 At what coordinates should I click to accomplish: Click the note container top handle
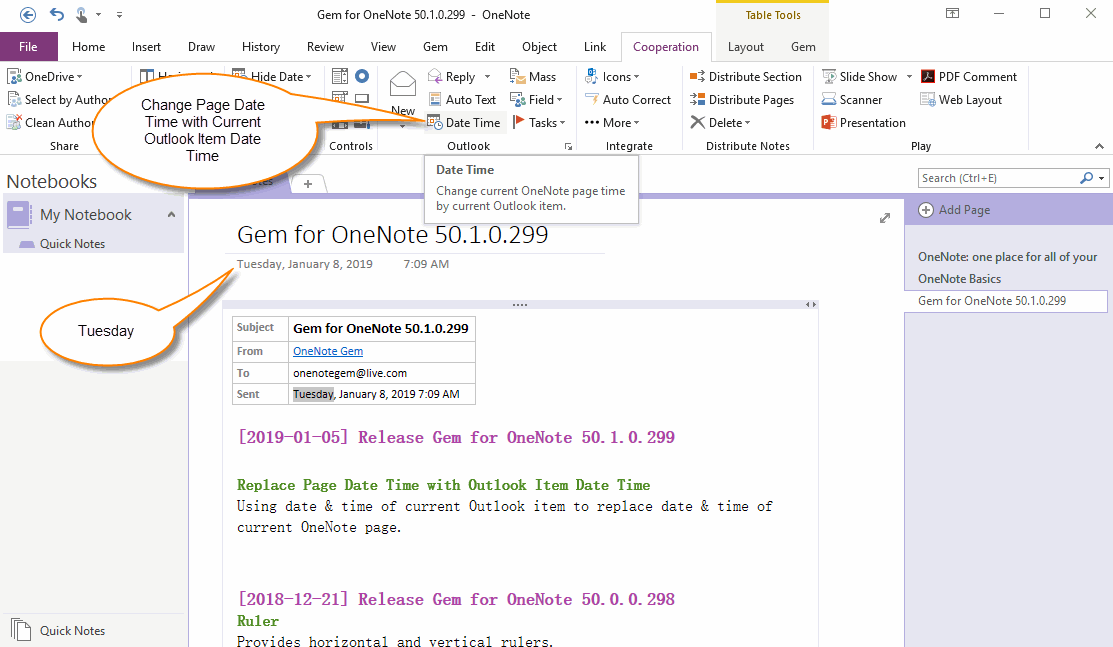(520, 305)
